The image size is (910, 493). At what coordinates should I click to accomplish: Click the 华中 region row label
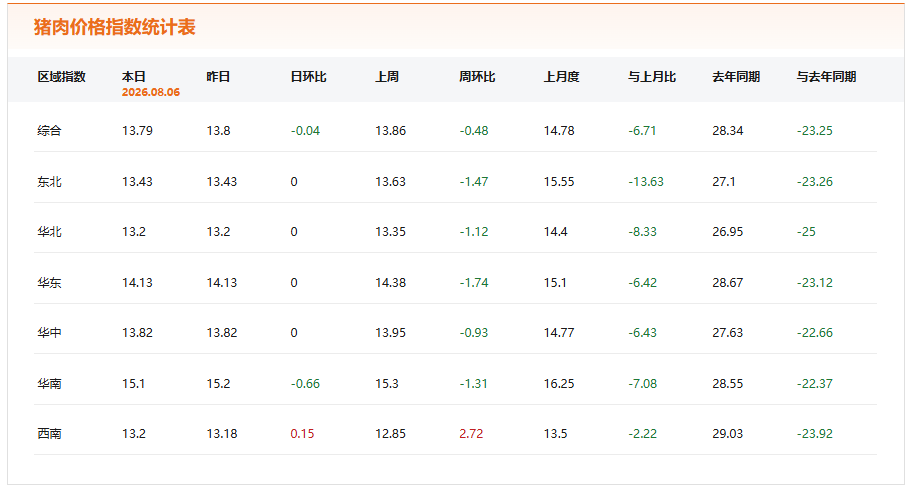(49, 333)
